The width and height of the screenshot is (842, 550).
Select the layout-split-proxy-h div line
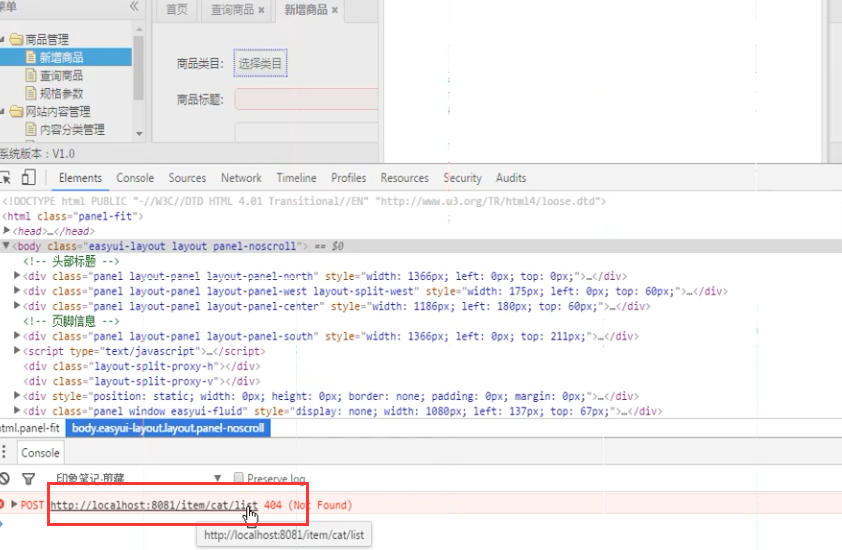tap(142, 366)
